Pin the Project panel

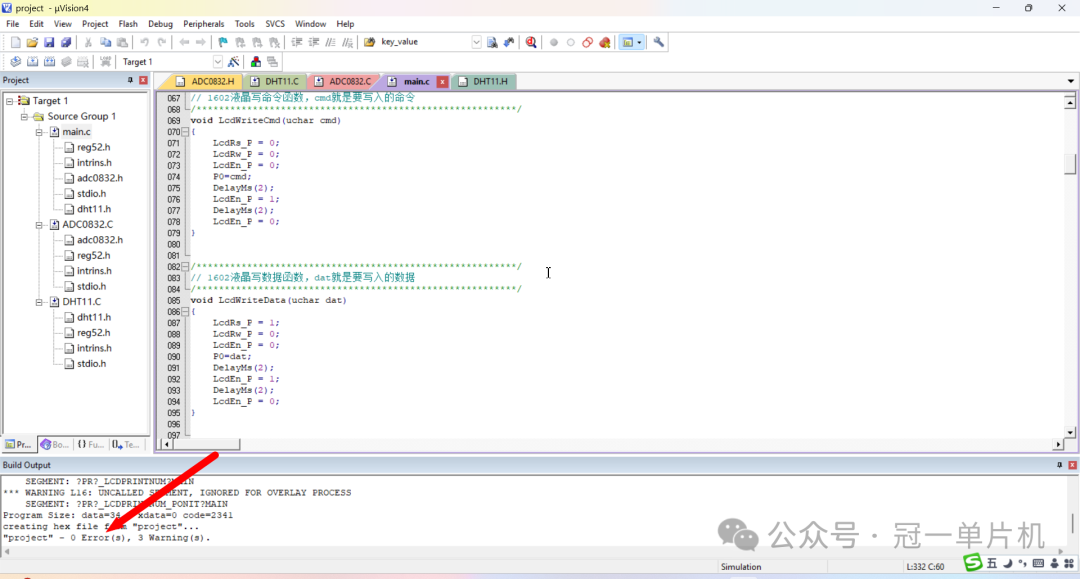130,81
